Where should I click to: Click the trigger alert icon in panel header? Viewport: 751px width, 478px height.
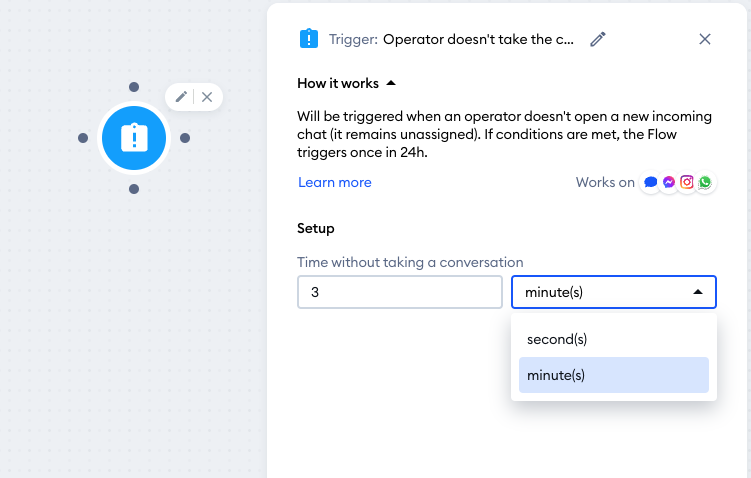click(309, 39)
